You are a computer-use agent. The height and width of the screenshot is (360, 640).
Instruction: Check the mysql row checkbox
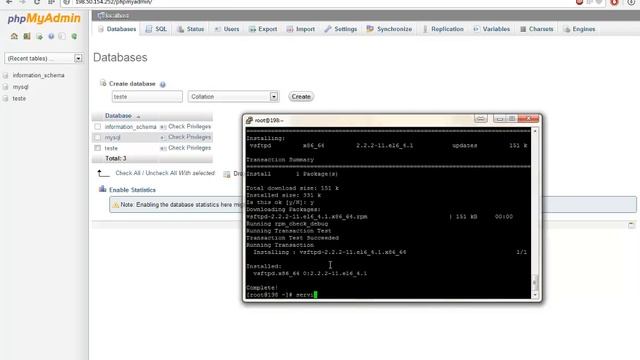[98, 137]
